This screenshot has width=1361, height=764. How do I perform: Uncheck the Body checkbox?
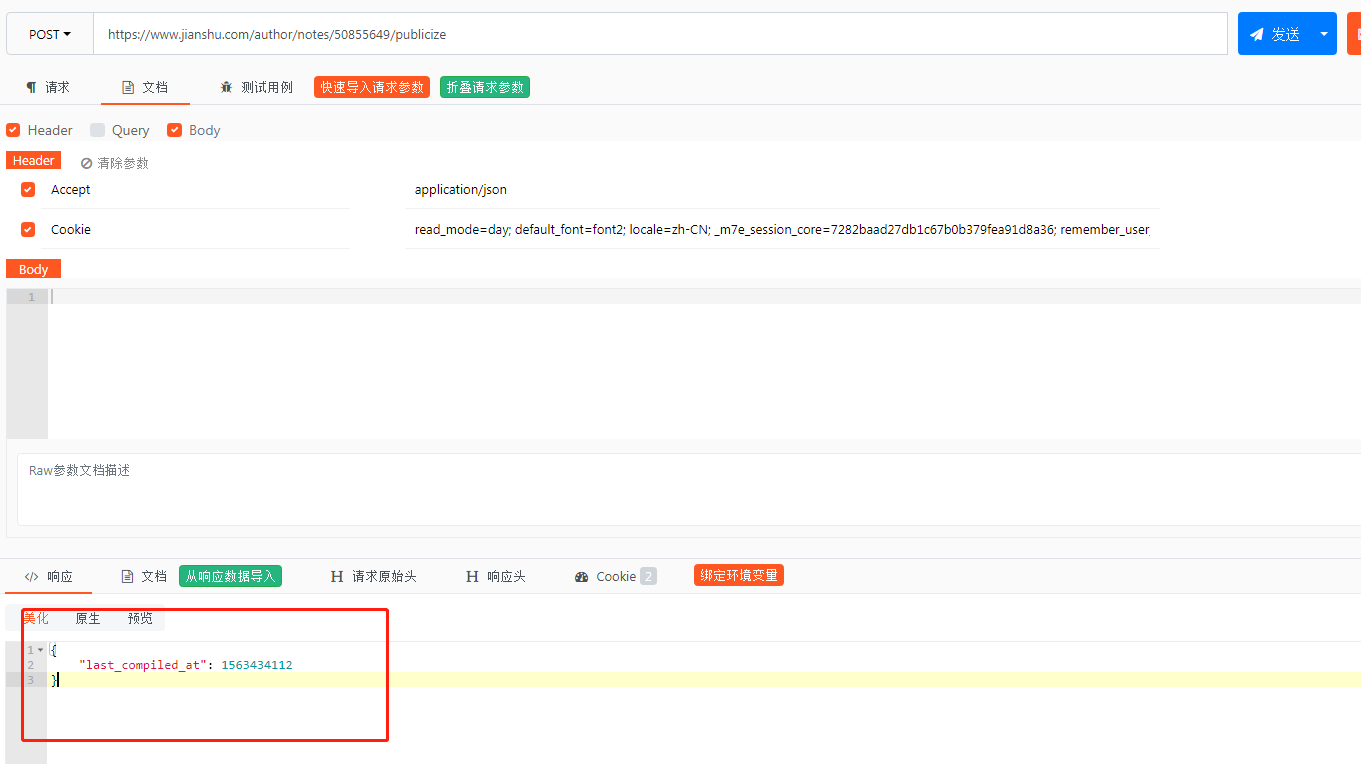[x=175, y=130]
